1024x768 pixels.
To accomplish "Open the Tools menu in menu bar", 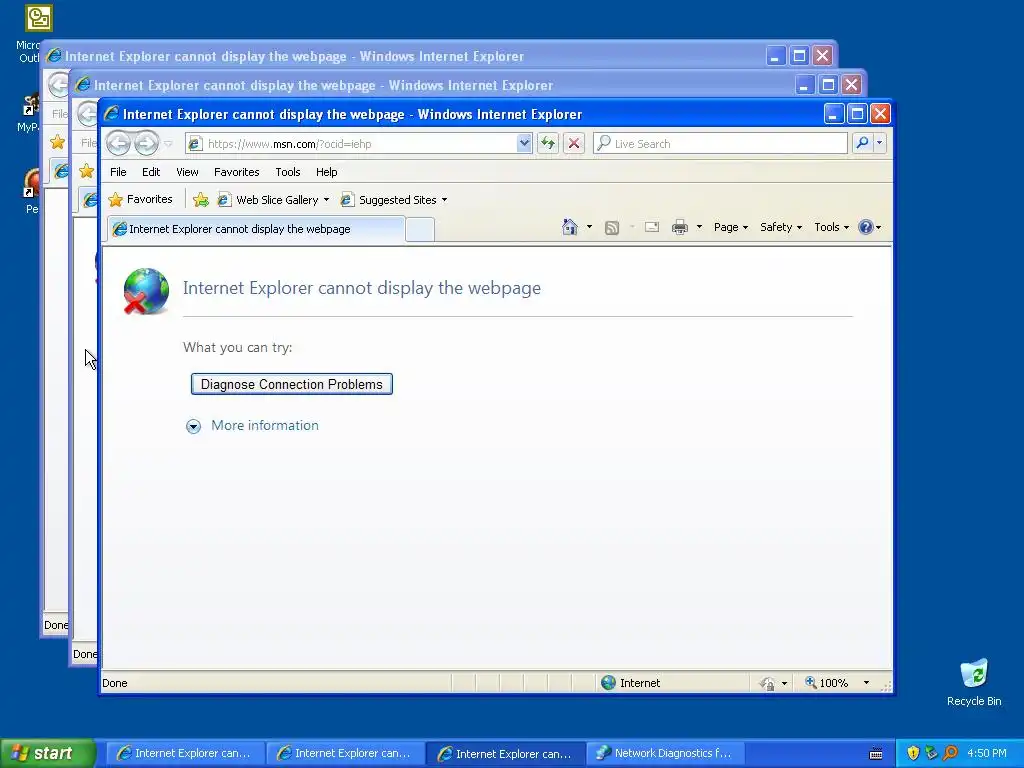I will pyautogui.click(x=288, y=172).
